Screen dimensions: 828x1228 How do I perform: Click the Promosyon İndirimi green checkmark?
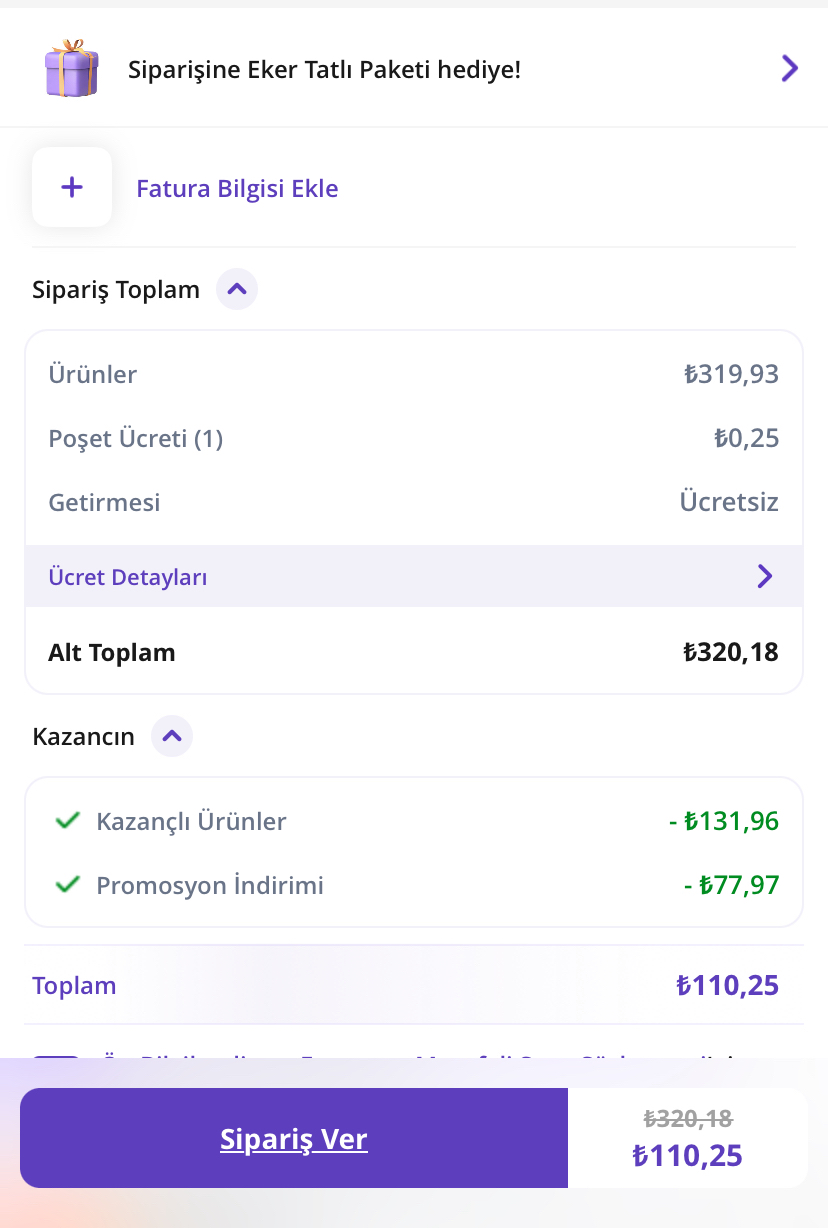[x=68, y=885]
